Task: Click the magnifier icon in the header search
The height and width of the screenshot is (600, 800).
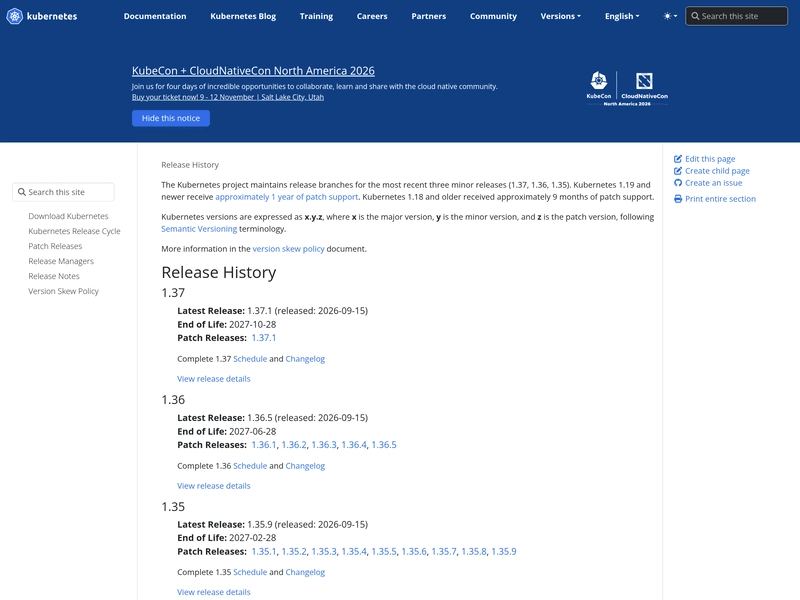Action: coord(695,16)
